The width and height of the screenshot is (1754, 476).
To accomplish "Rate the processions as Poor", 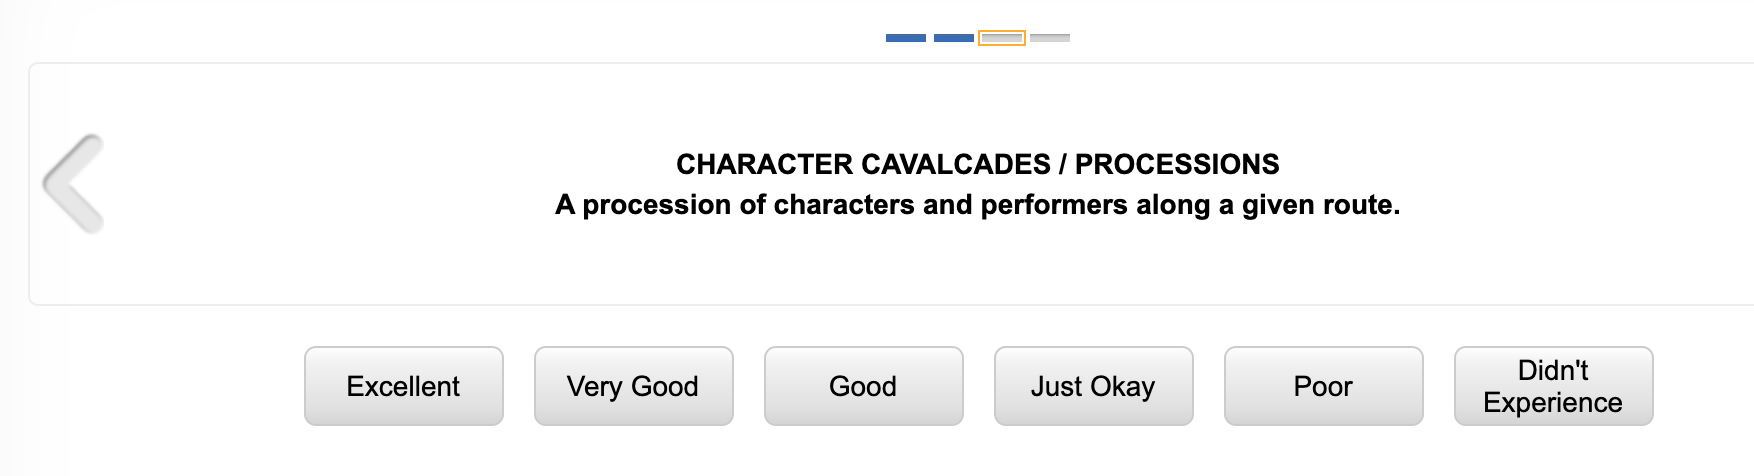I will (1323, 386).
